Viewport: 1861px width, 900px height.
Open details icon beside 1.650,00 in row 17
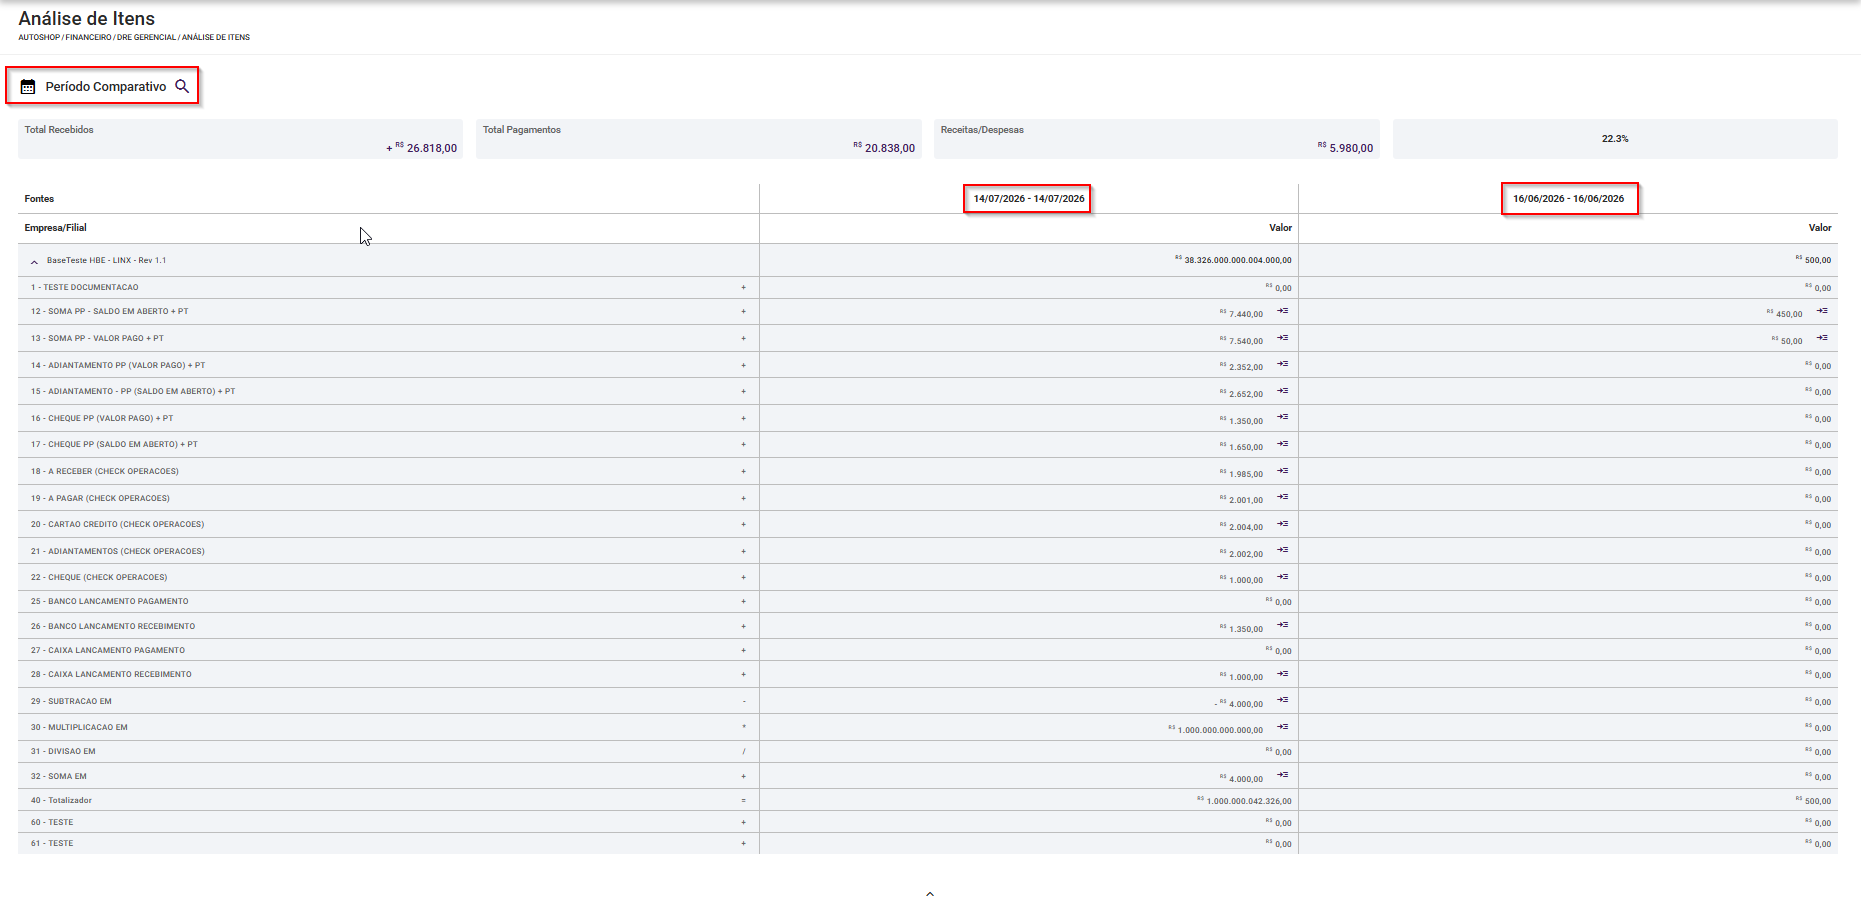click(1282, 444)
